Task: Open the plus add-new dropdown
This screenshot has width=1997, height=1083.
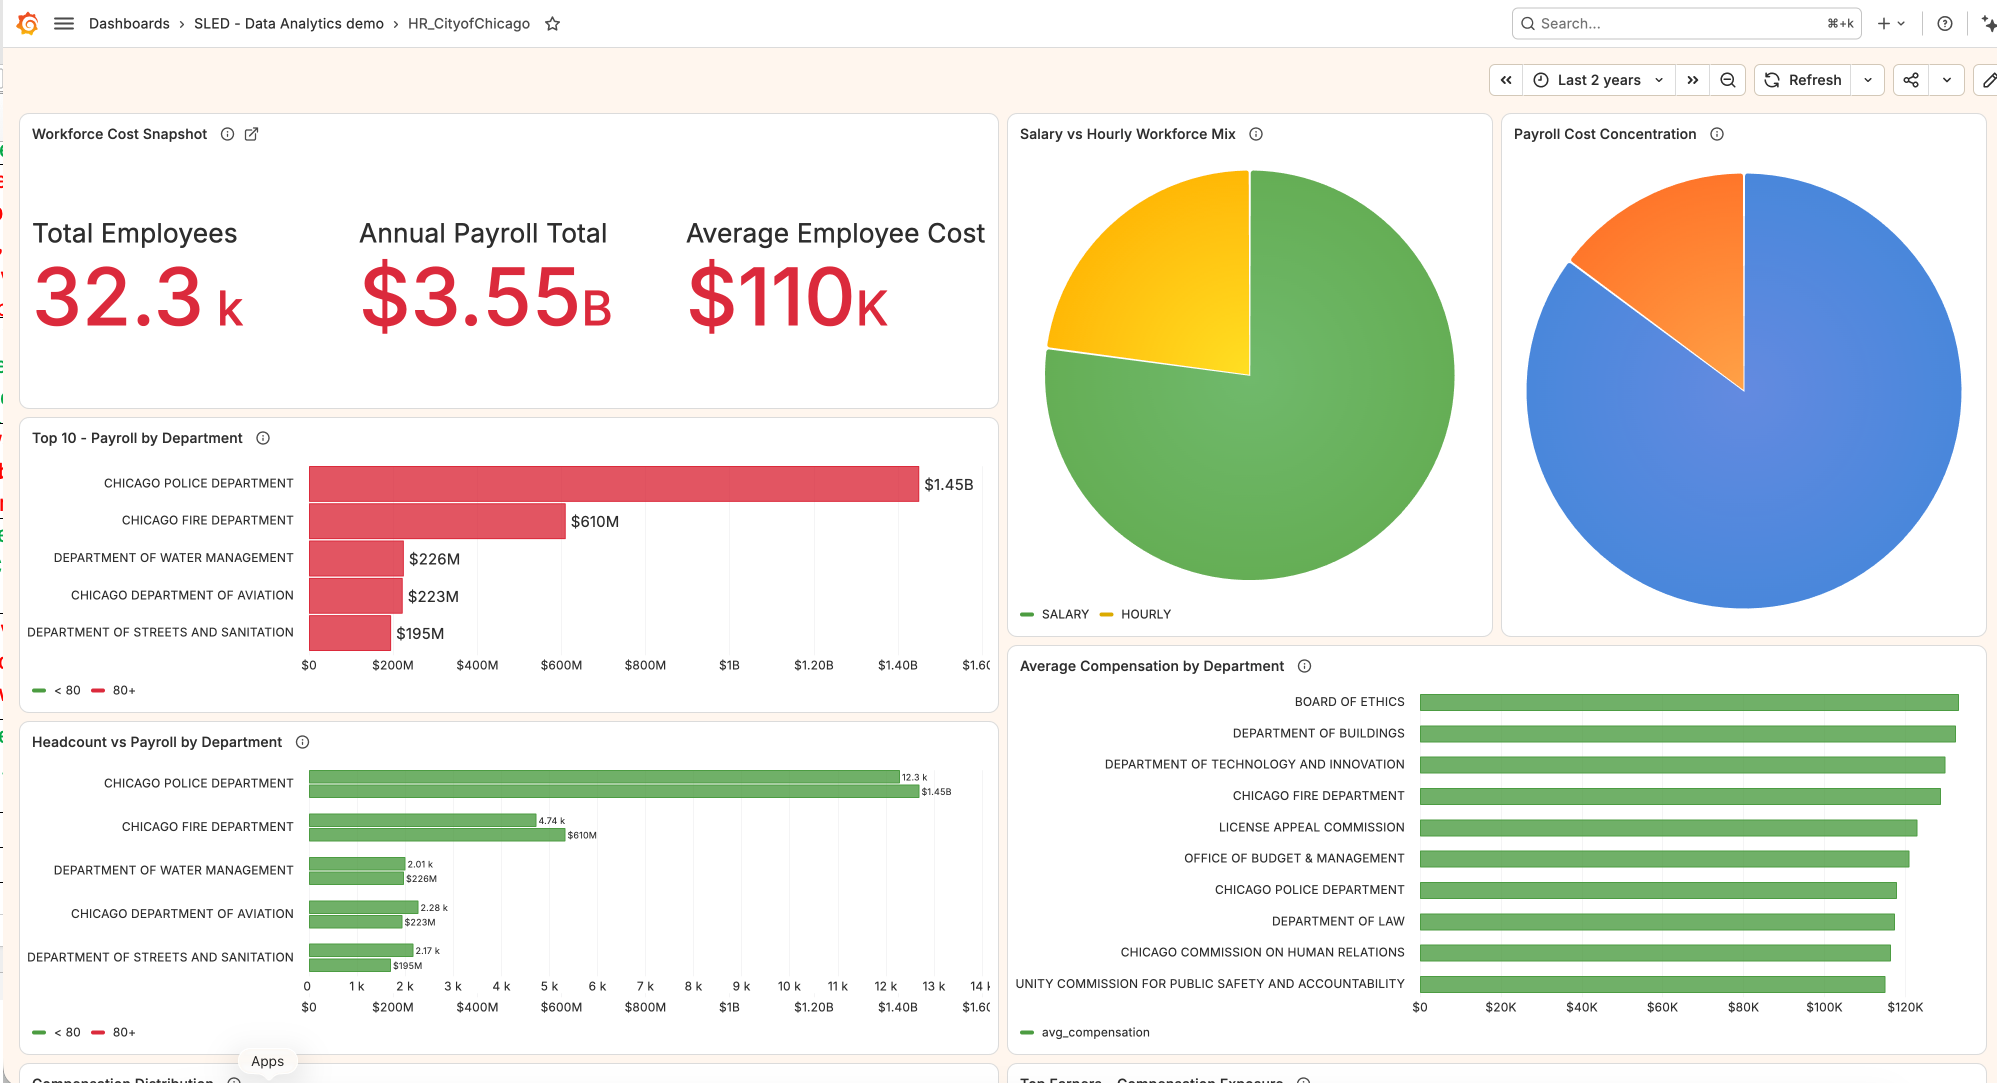Action: pyautogui.click(x=1891, y=24)
